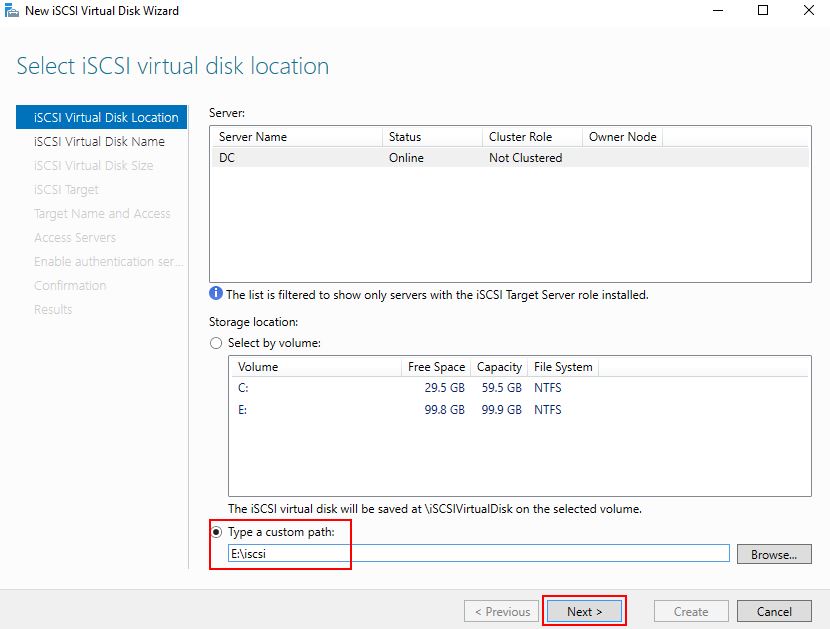The width and height of the screenshot is (830, 629).
Task: Minimize the wizard window
Action: [718, 10]
